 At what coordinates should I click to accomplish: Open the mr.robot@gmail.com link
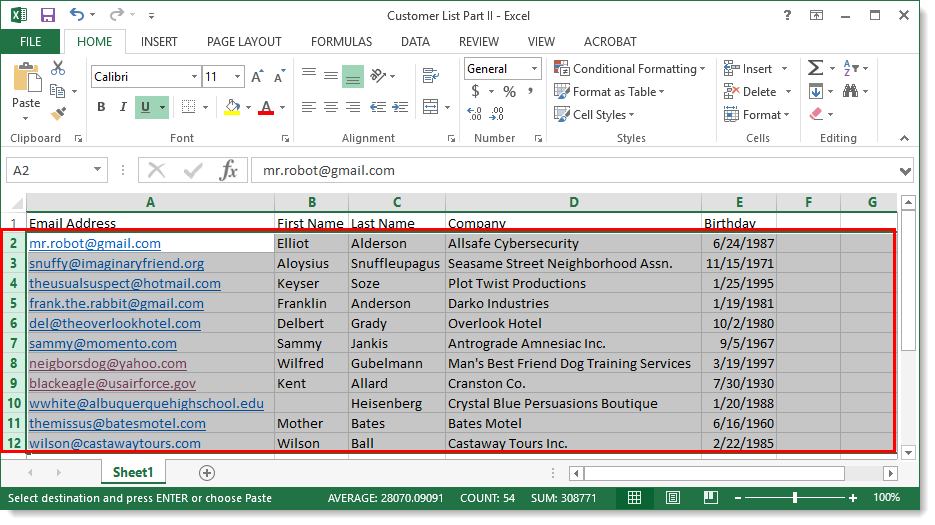(x=95, y=243)
